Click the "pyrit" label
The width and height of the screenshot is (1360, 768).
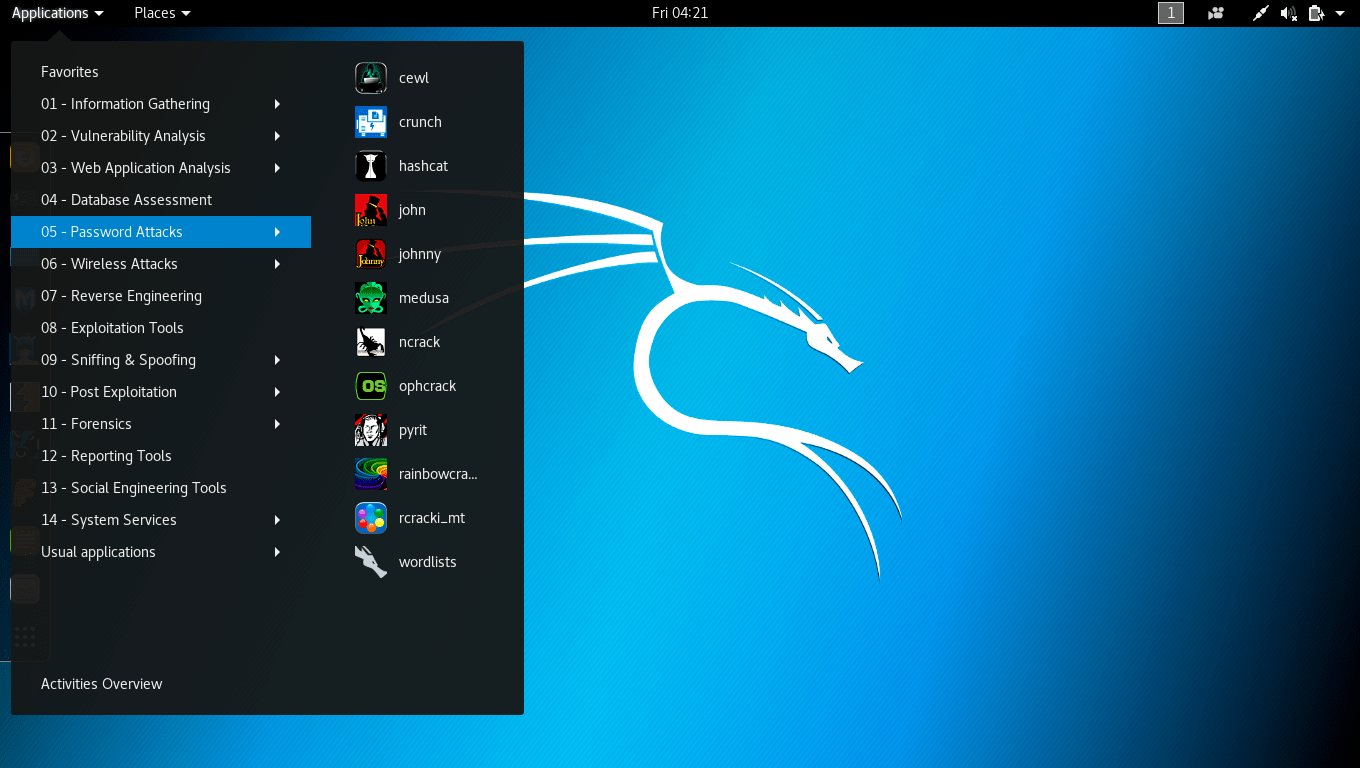coord(413,430)
